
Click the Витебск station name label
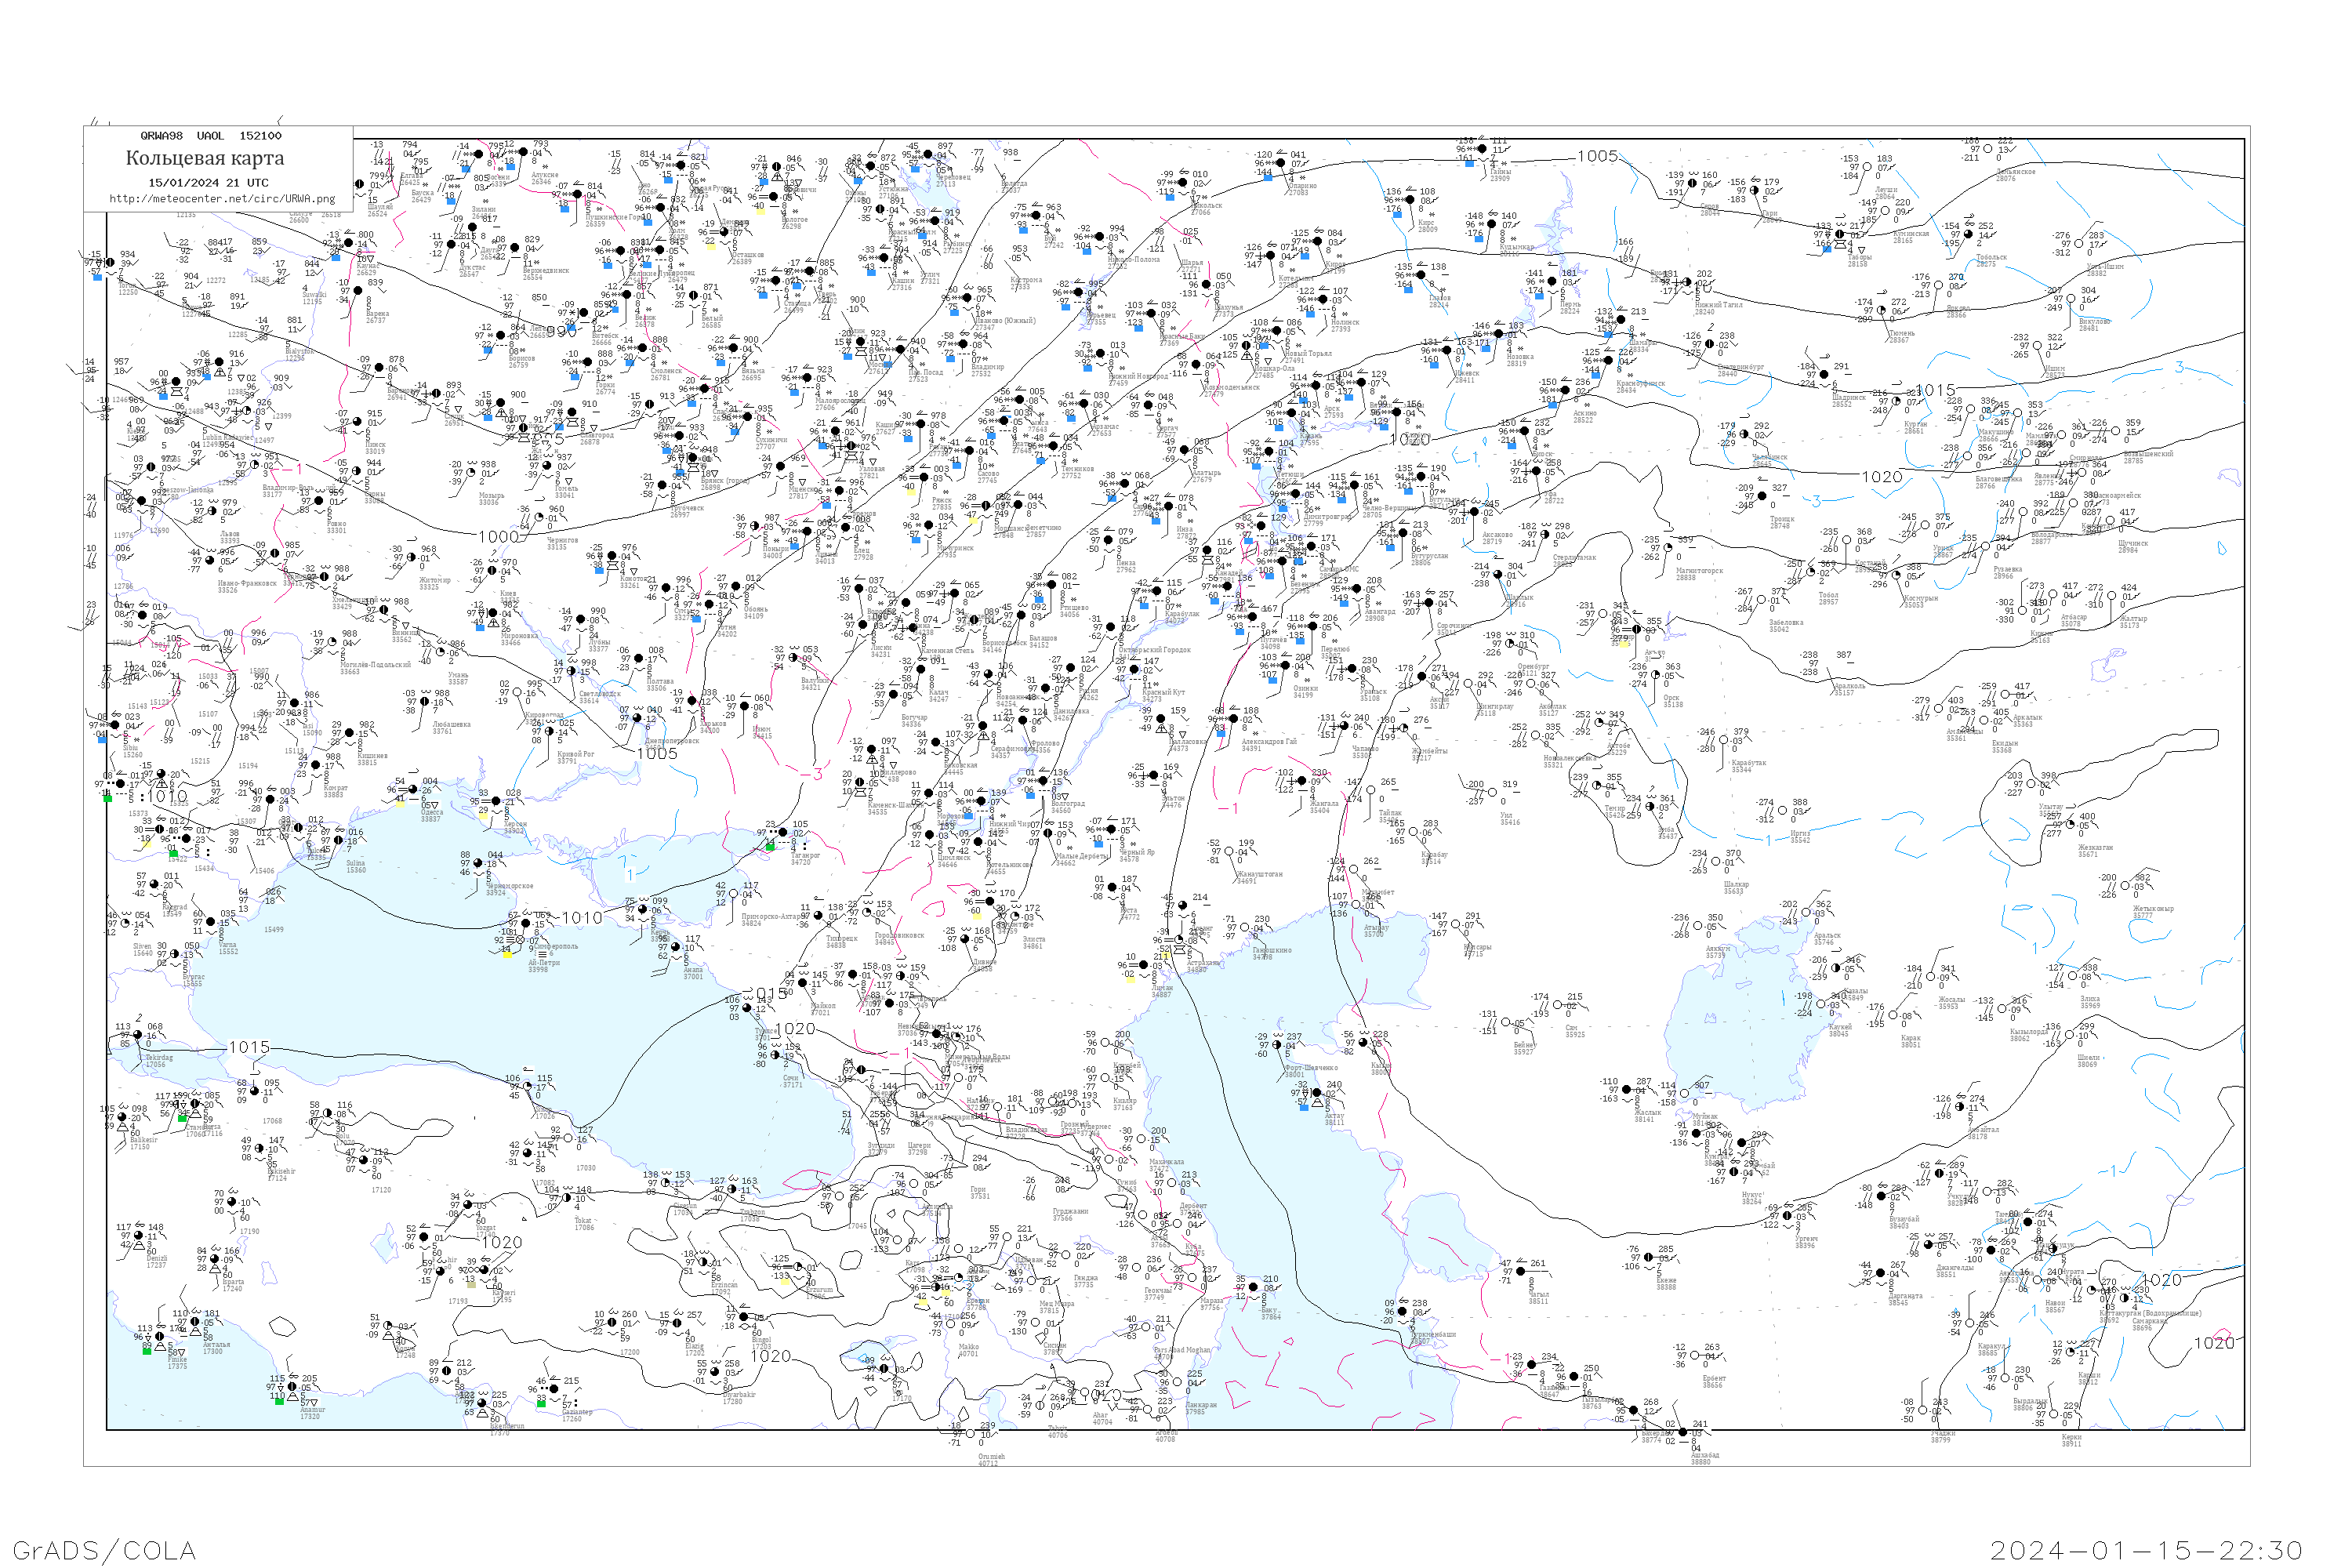605,336
